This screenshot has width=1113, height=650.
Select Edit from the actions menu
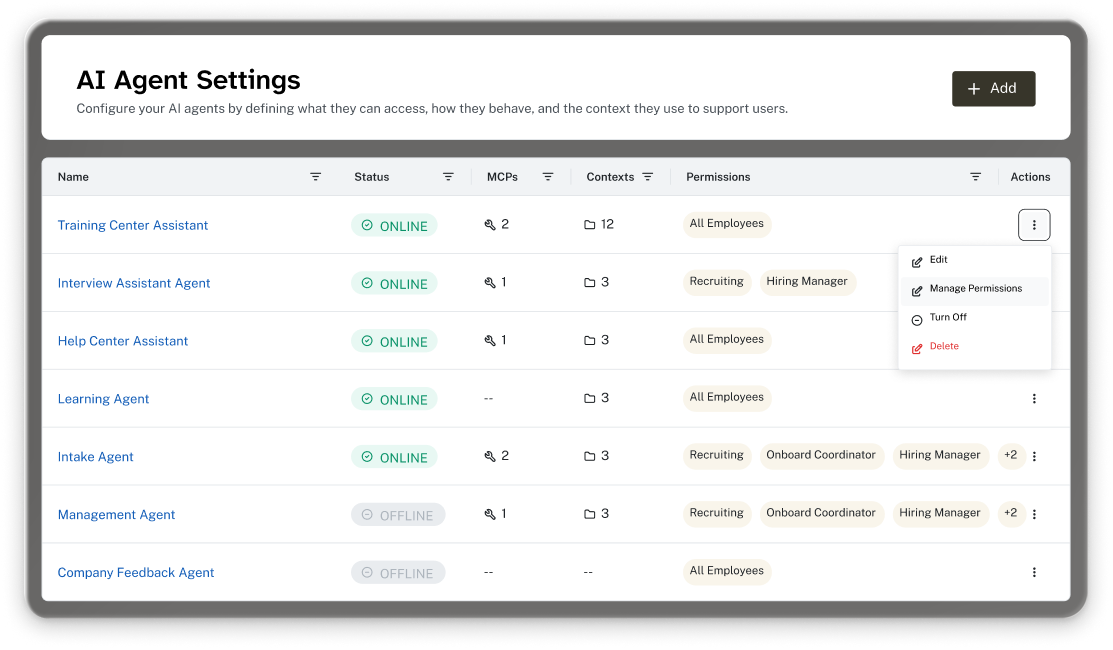(x=938, y=261)
